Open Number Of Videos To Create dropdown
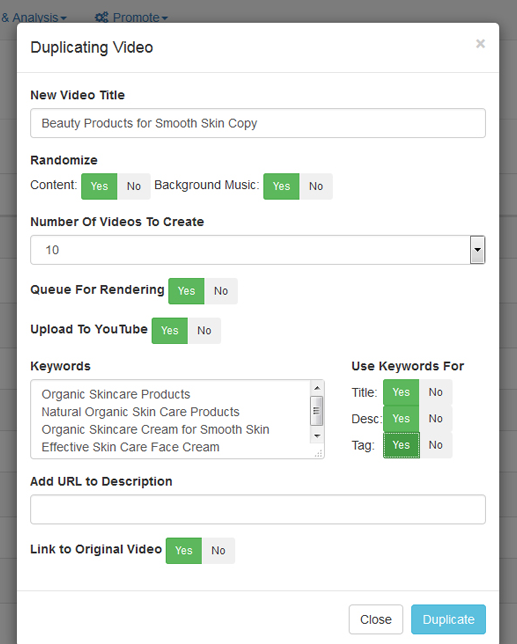This screenshot has width=517, height=644. coord(258,250)
